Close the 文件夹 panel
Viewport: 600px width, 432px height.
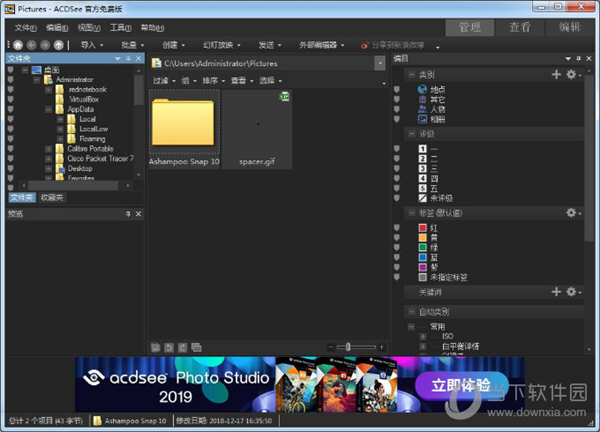[x=138, y=58]
